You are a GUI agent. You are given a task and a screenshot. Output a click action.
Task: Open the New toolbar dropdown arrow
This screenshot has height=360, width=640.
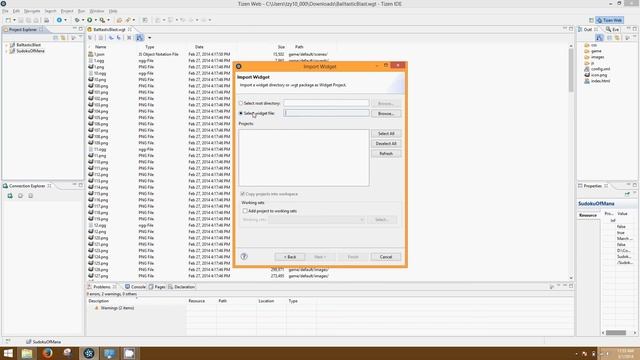pos(14,20)
